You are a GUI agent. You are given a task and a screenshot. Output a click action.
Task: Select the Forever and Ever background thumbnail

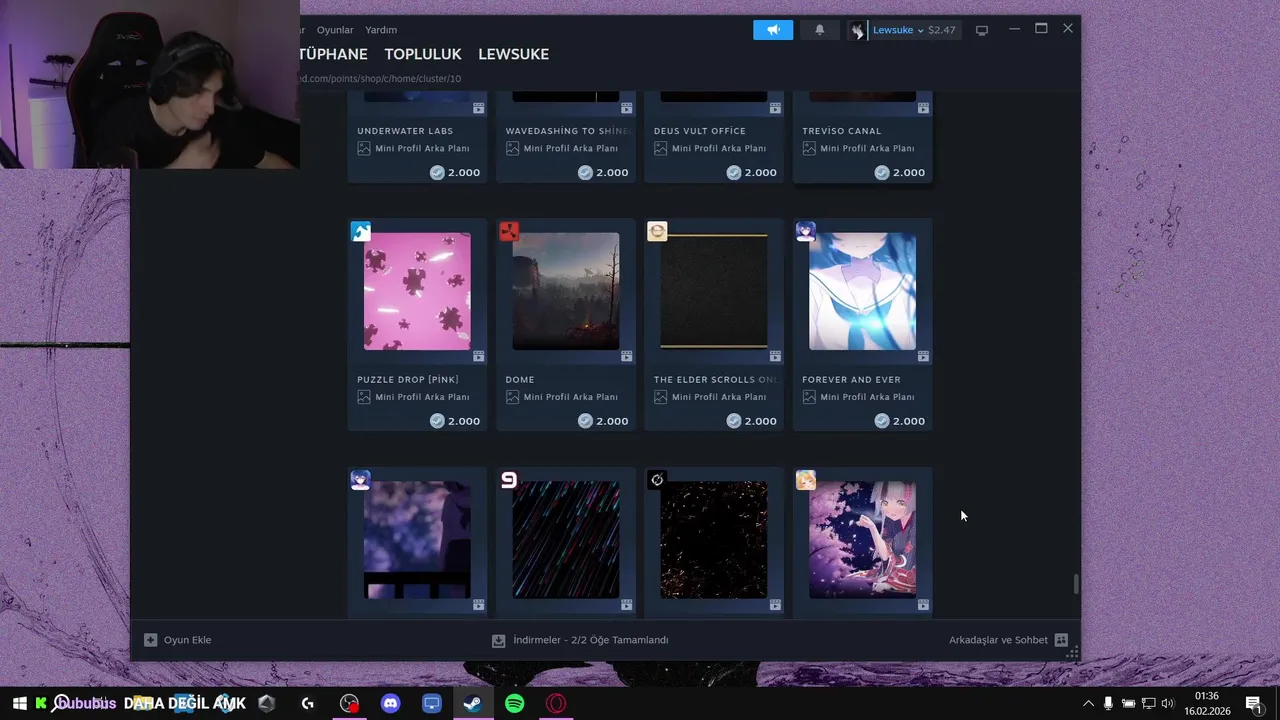point(862,291)
